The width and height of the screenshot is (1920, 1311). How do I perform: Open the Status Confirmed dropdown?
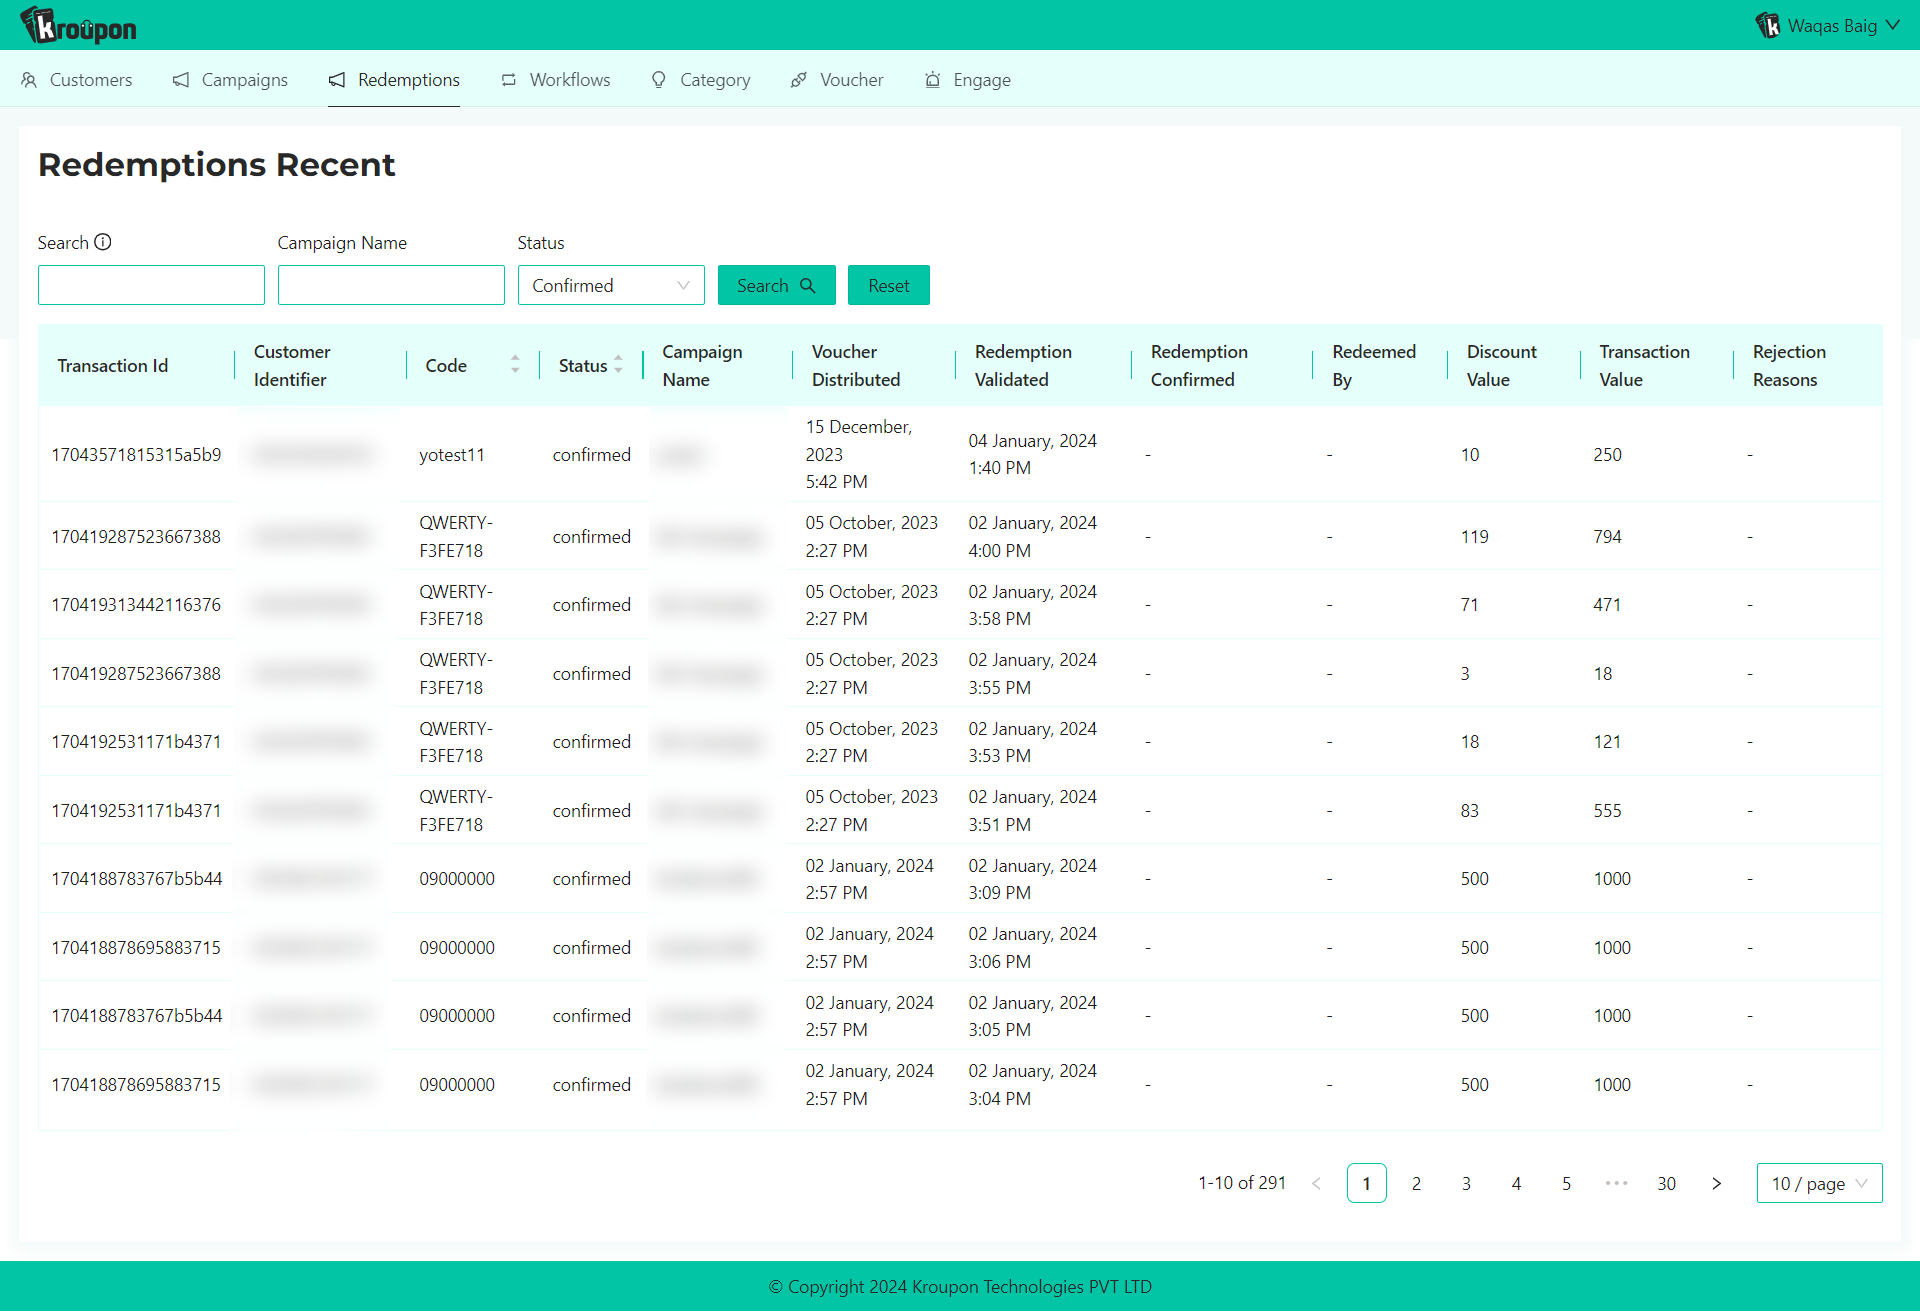point(611,285)
